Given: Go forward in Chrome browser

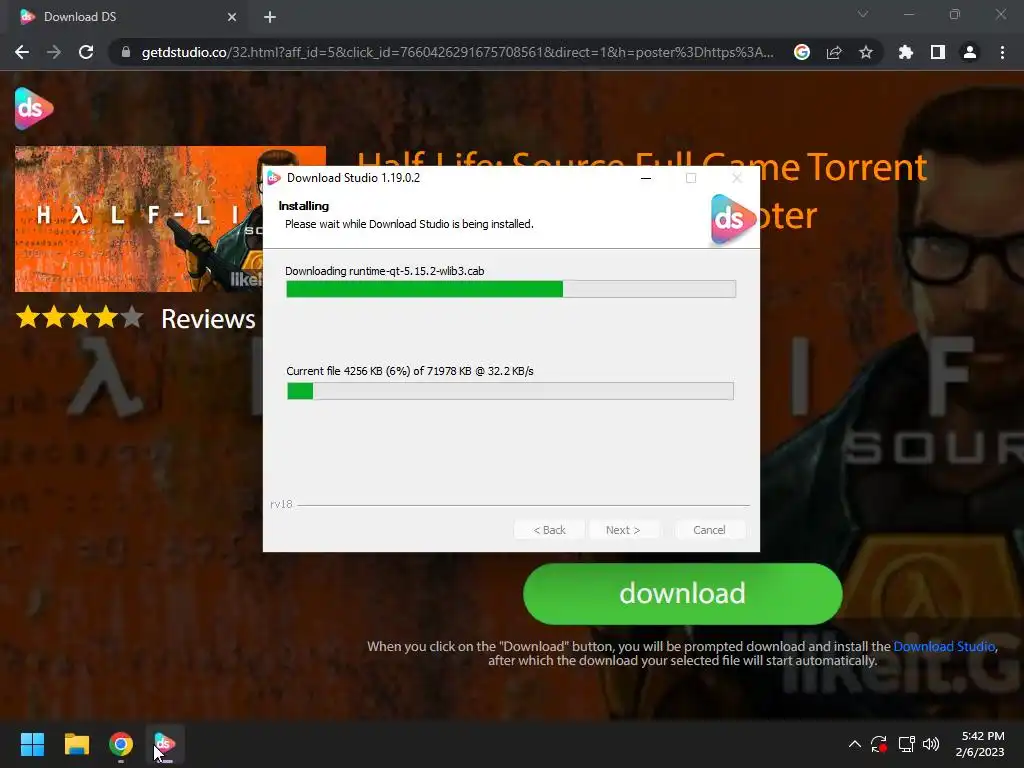Looking at the screenshot, I should [54, 52].
